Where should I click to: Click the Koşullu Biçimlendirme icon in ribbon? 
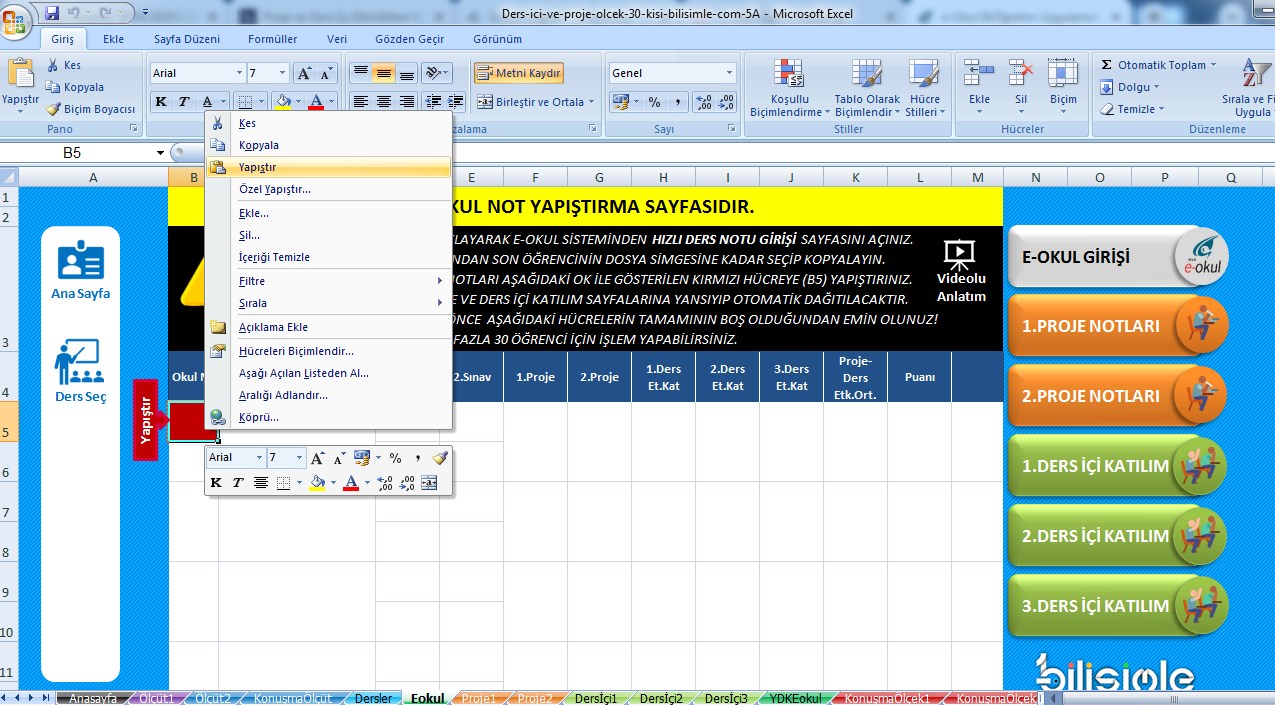point(788,75)
